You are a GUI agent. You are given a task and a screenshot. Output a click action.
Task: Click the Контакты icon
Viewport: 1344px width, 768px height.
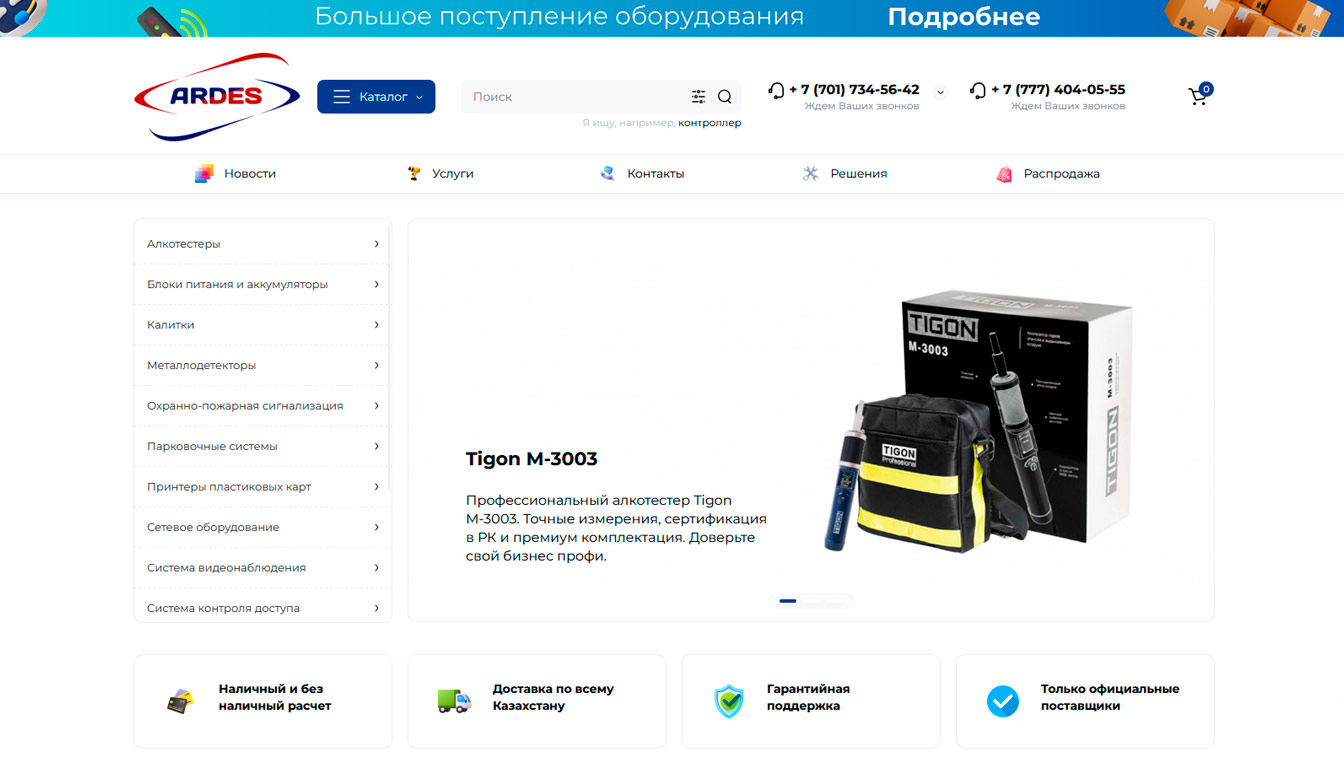(607, 173)
